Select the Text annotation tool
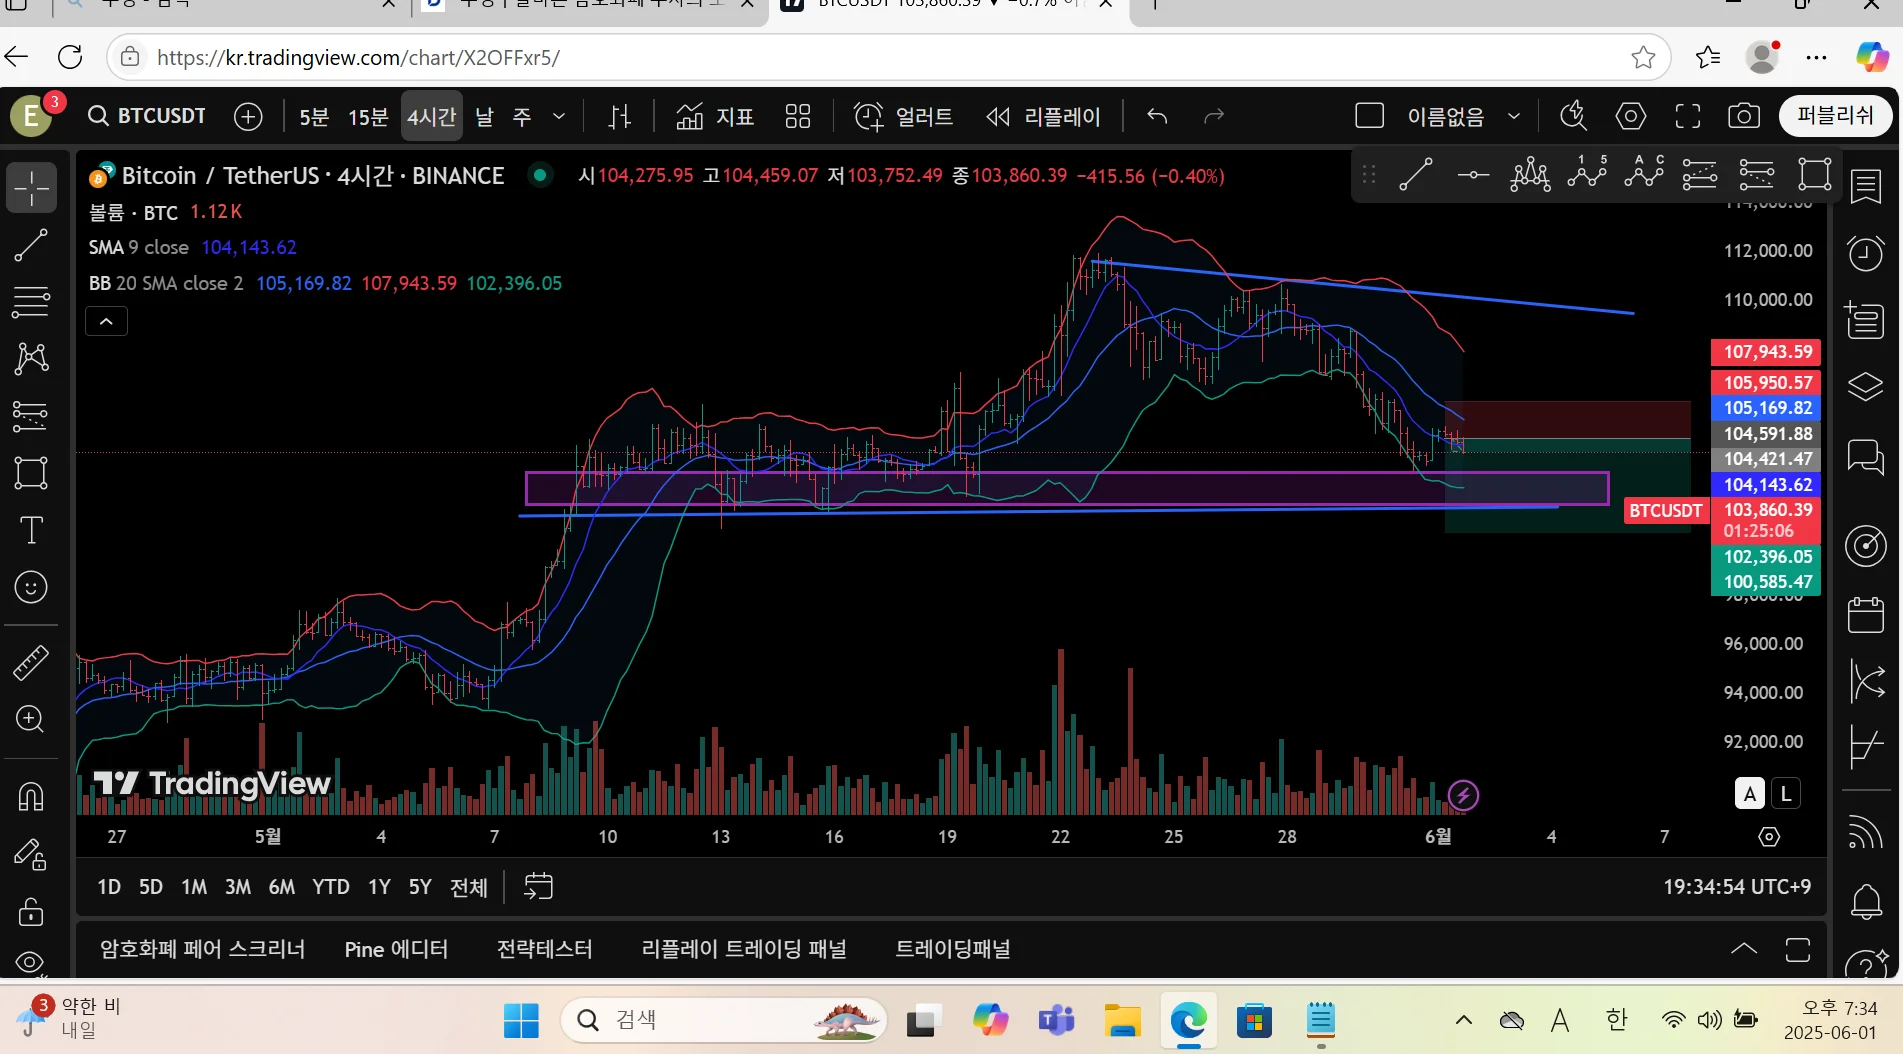The image size is (1903, 1054). click(x=31, y=530)
